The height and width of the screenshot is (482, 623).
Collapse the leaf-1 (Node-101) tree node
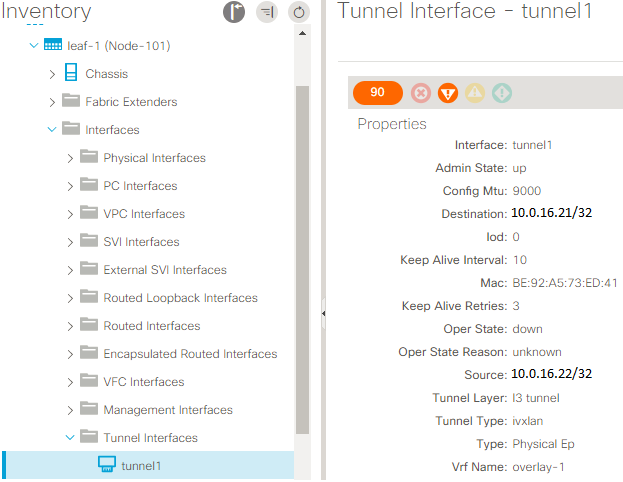click(x=34, y=45)
